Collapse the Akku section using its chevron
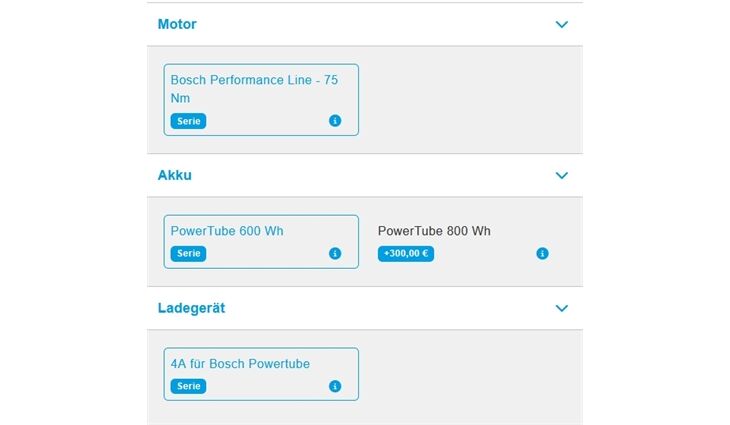Viewport: 730px width, 425px height. 562,175
